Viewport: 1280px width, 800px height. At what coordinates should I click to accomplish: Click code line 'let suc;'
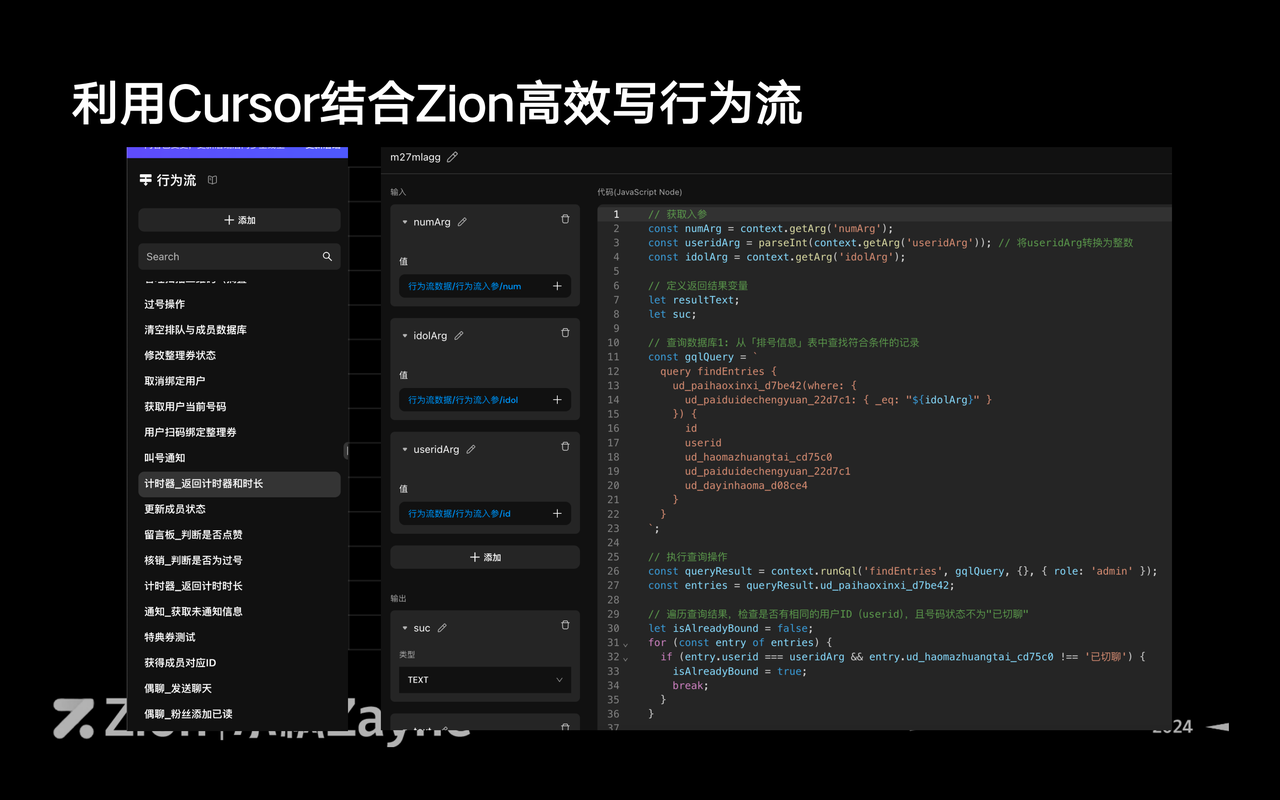670,314
